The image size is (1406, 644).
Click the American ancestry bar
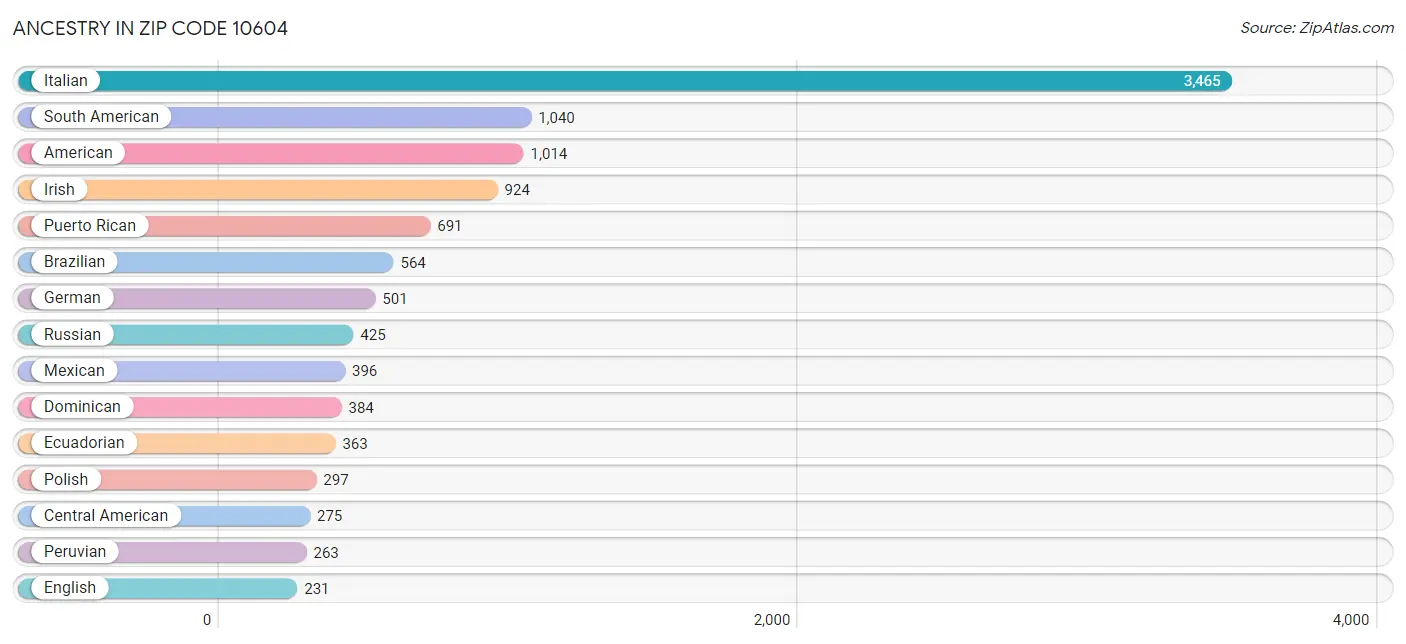pos(320,153)
